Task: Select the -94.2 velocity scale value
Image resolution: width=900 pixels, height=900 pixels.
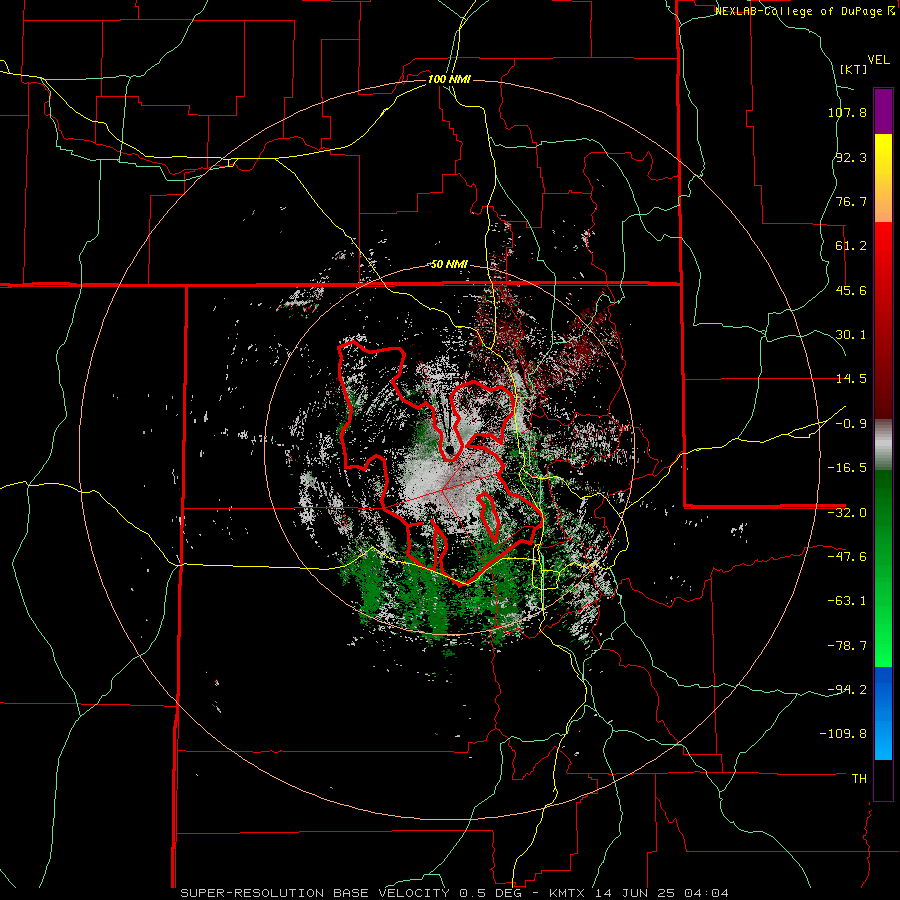Action: click(x=847, y=689)
